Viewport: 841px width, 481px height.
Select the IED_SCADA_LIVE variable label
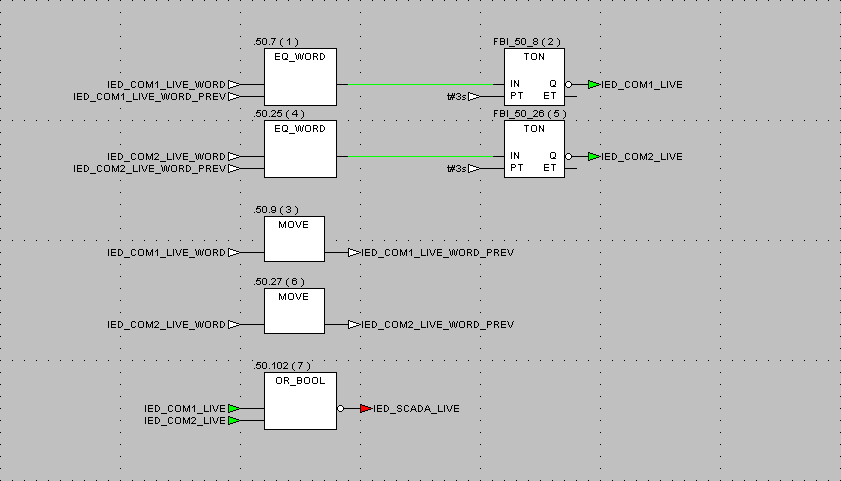[416, 409]
